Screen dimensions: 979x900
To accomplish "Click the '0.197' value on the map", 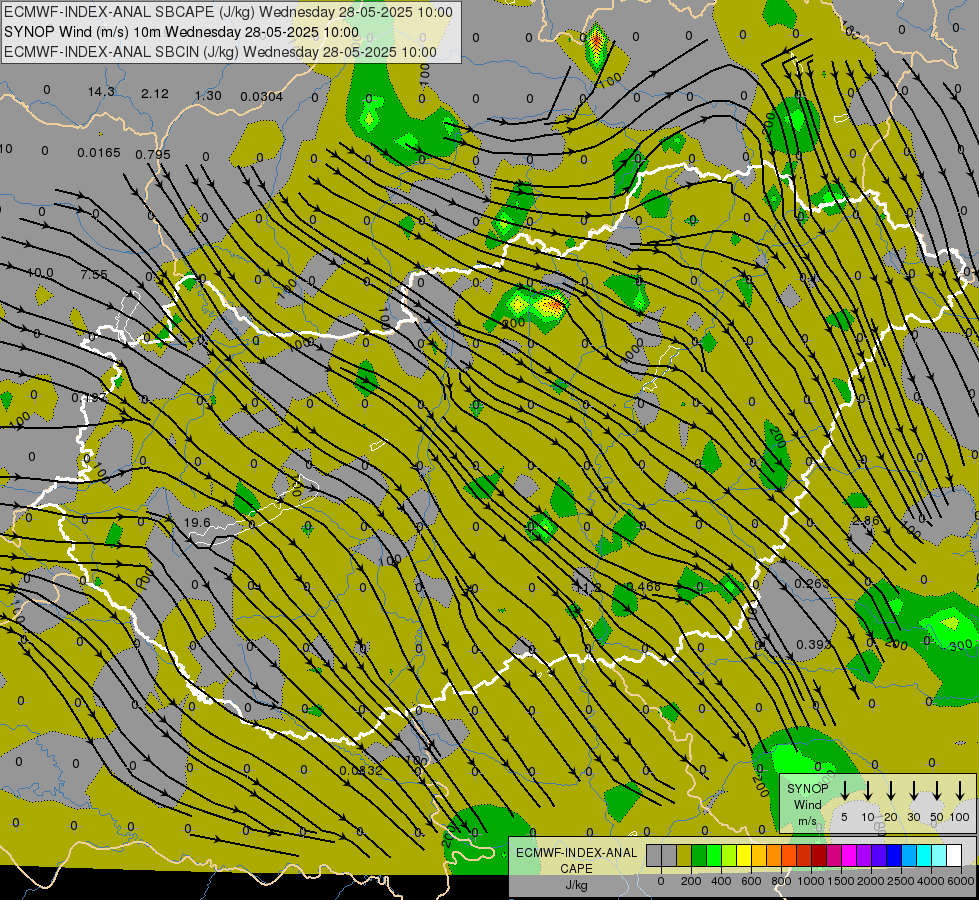I will (89, 398).
